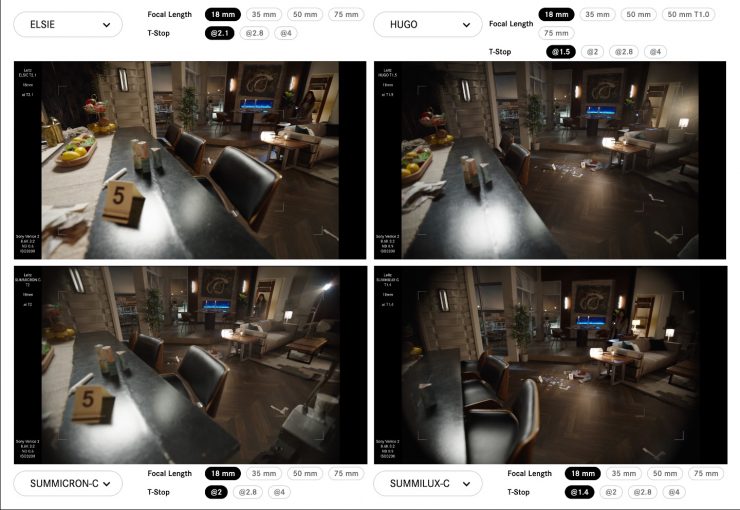Open the ELSIE lens dropdown
The height and width of the screenshot is (510, 740).
point(68,25)
